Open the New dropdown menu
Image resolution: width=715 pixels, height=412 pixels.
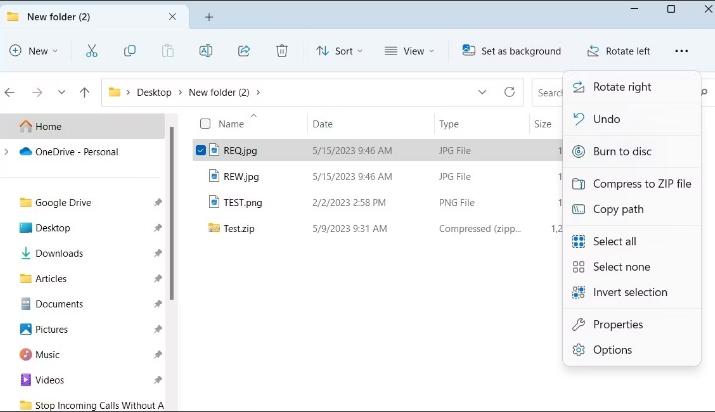tap(34, 51)
